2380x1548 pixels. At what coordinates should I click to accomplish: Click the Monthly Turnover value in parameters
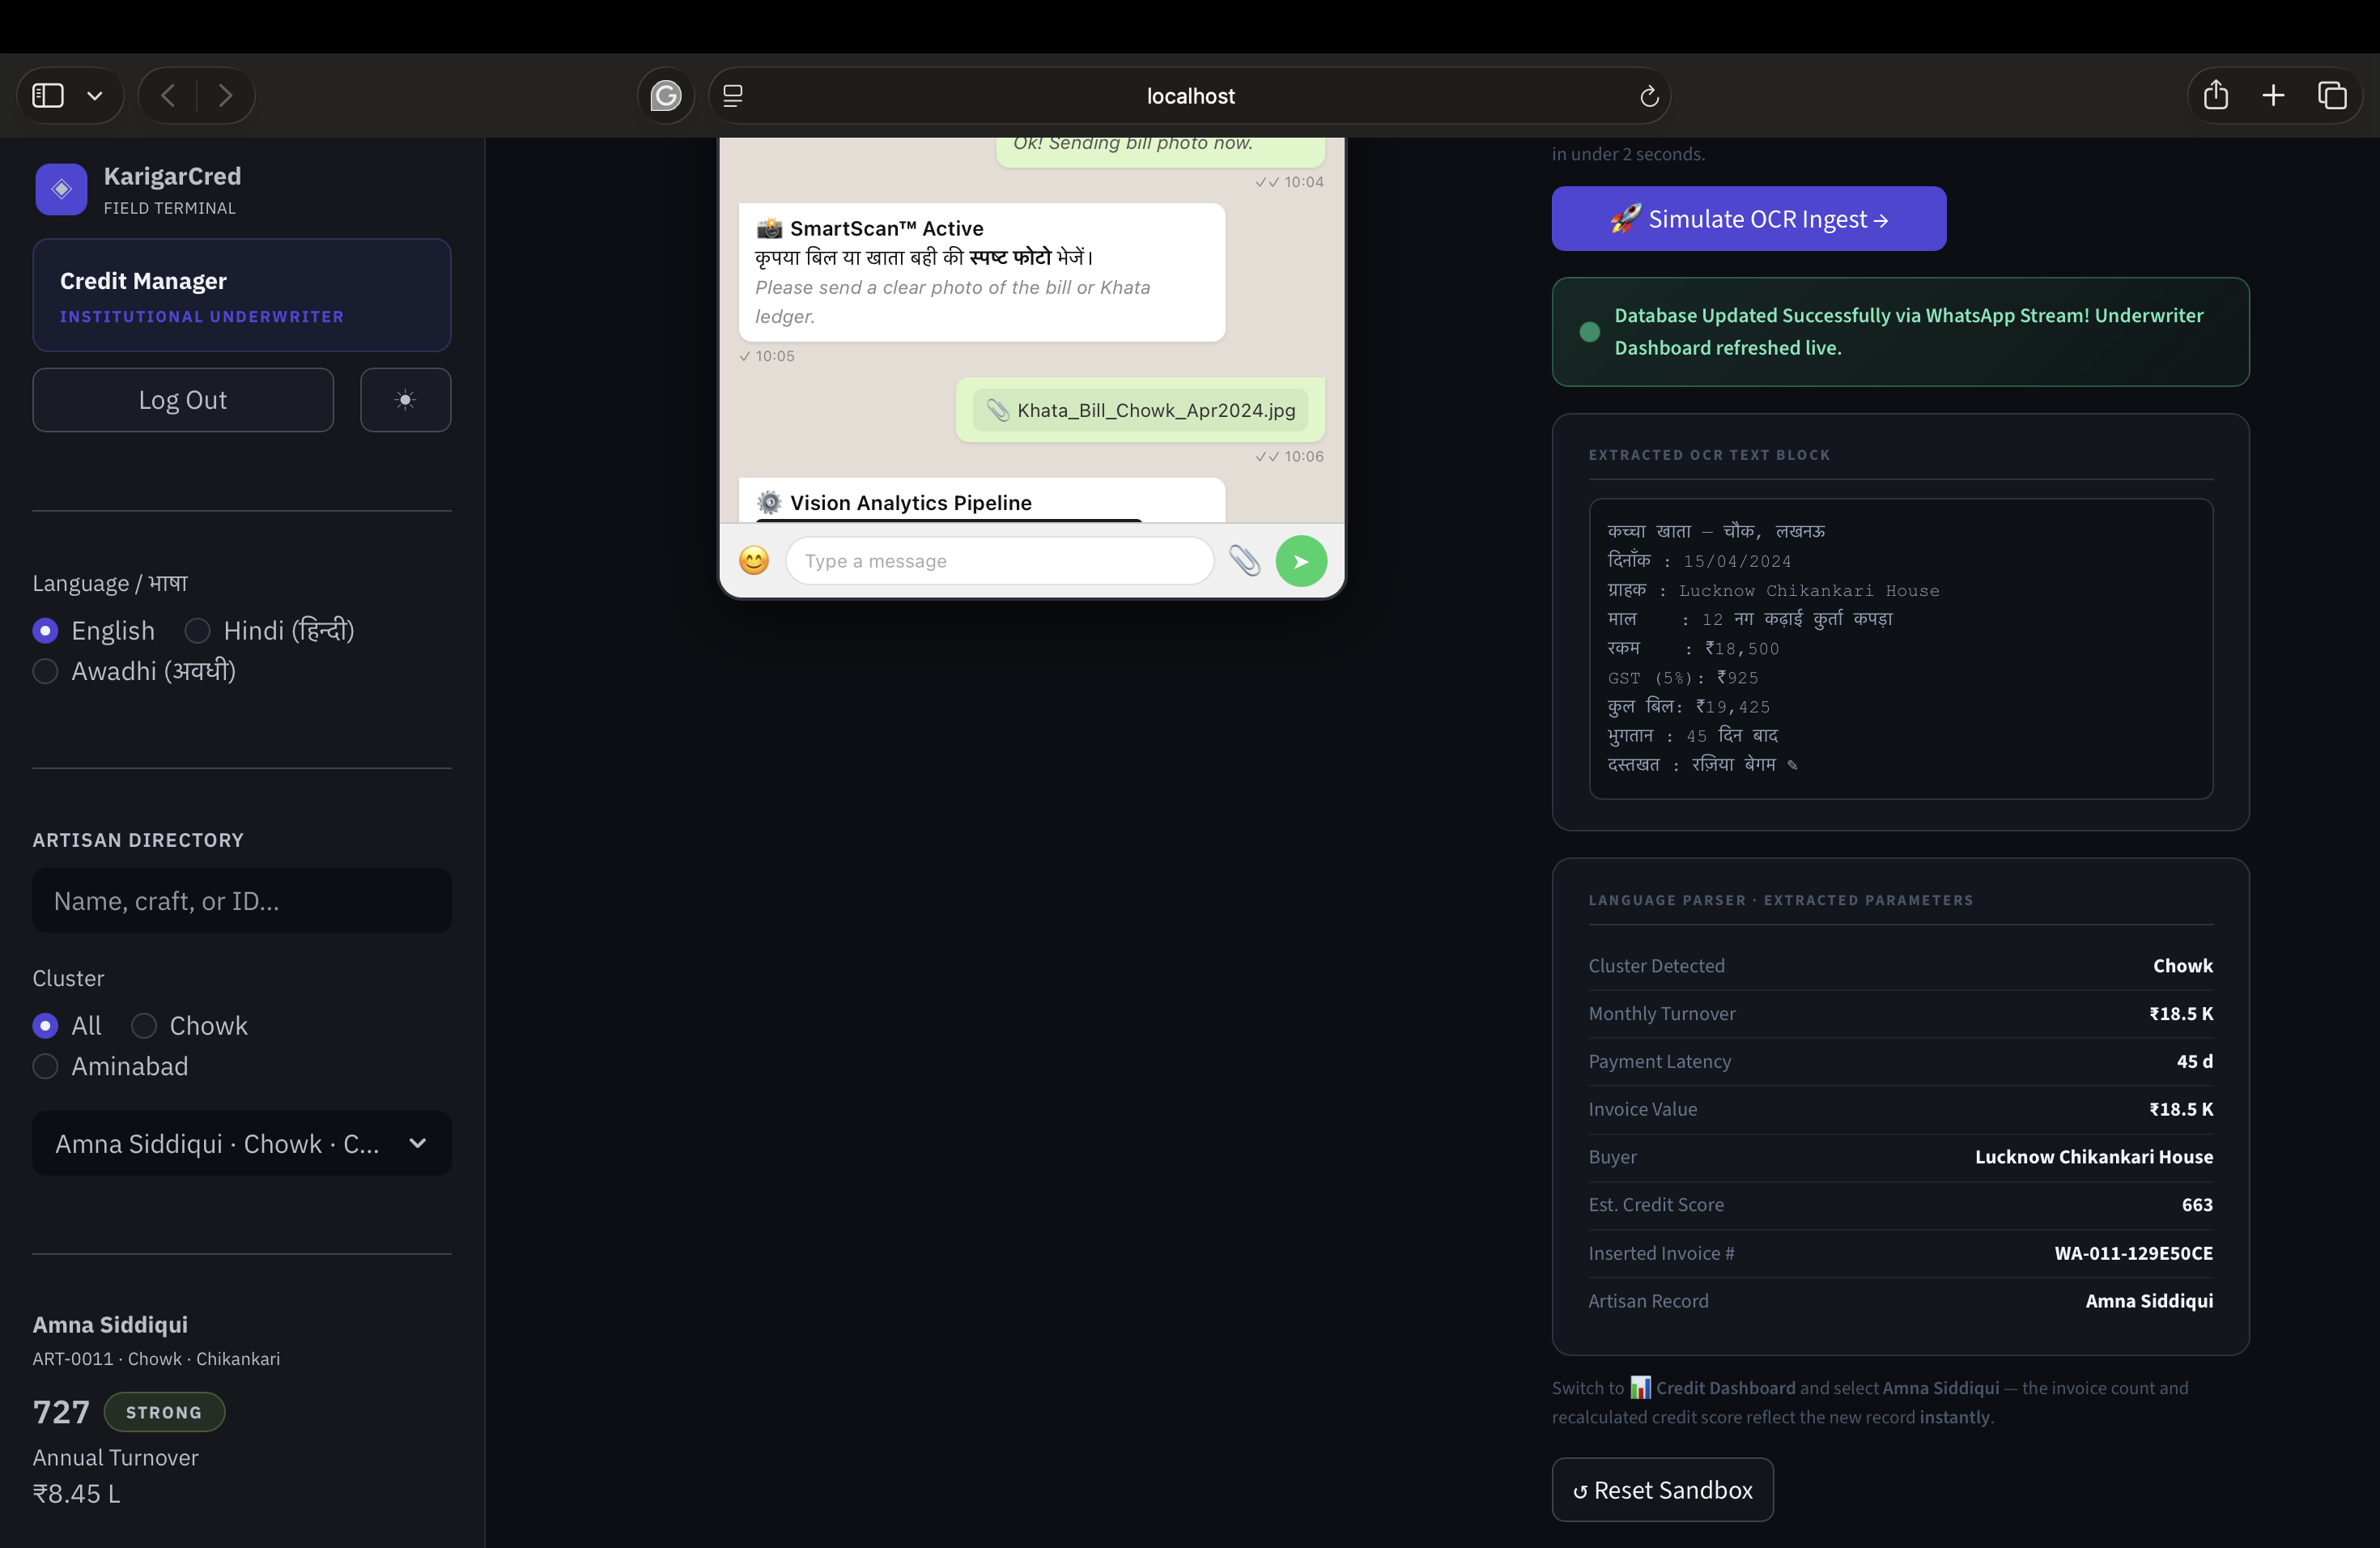tap(2180, 1013)
